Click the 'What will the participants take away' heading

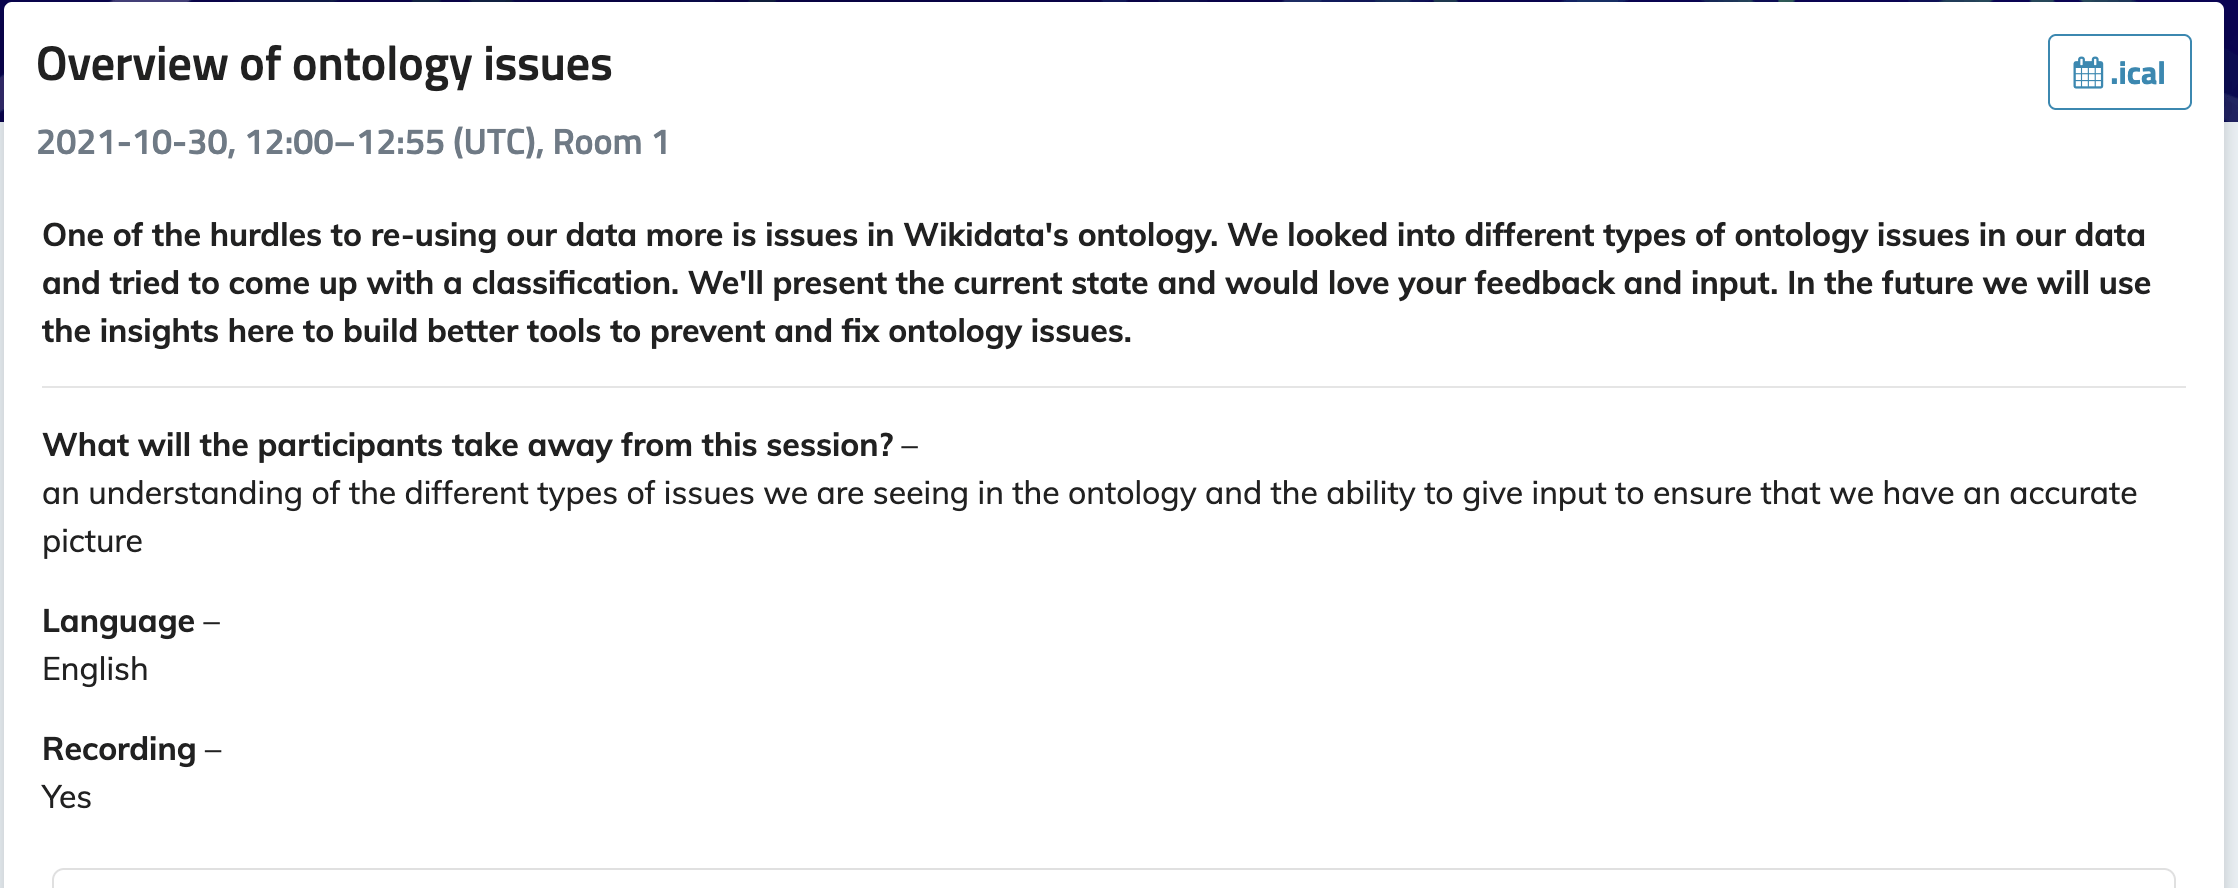[467, 445]
